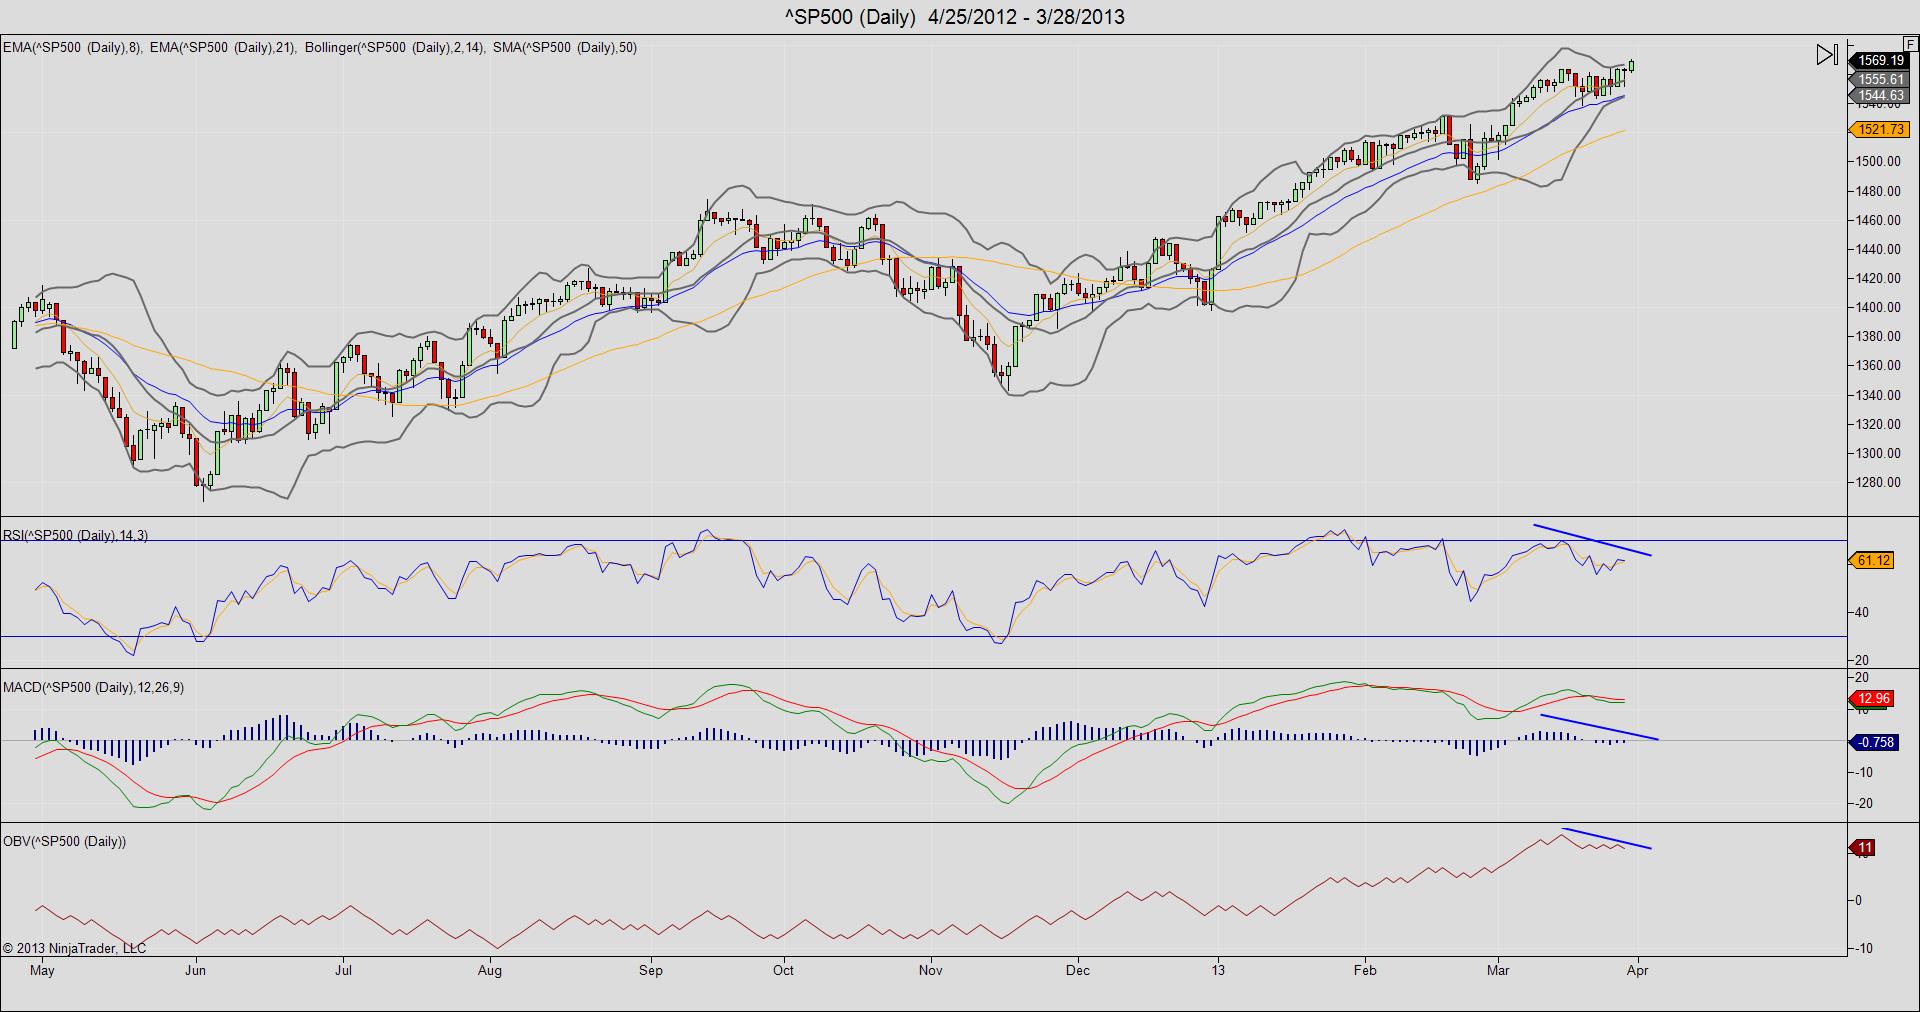The width and height of the screenshot is (1920, 1012).
Task: Select the blue trend line on OBV panel
Action: tap(1606, 839)
